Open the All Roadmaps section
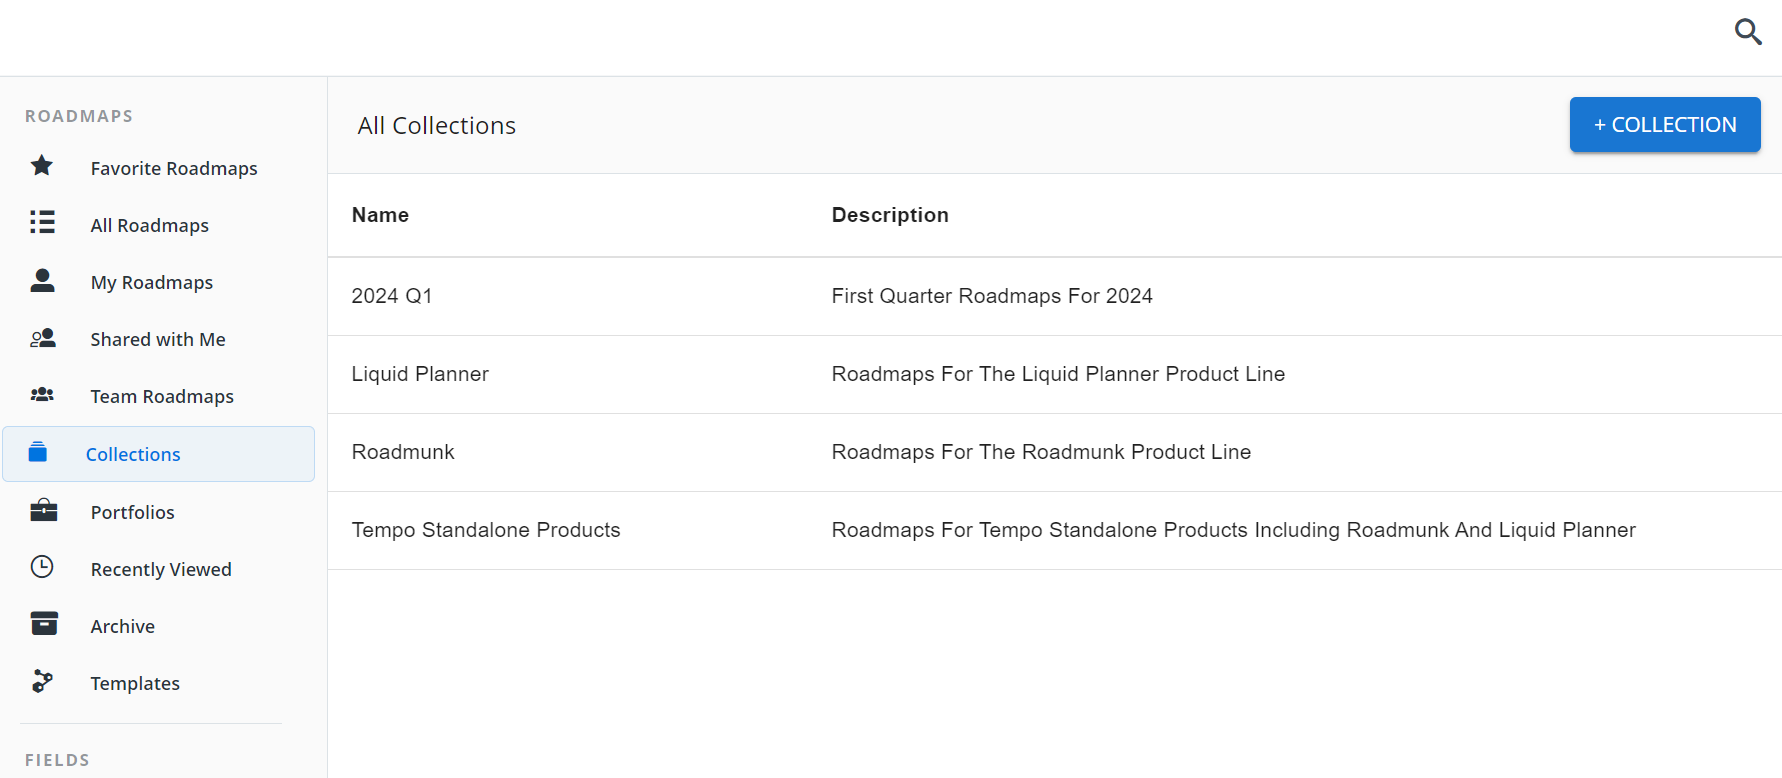The width and height of the screenshot is (1782, 778). pos(150,226)
